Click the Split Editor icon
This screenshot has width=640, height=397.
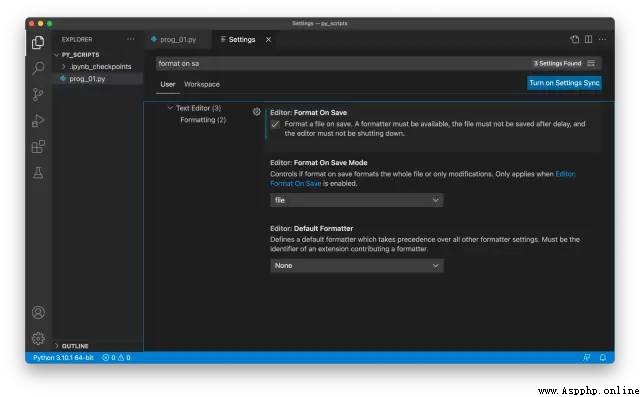(588, 39)
